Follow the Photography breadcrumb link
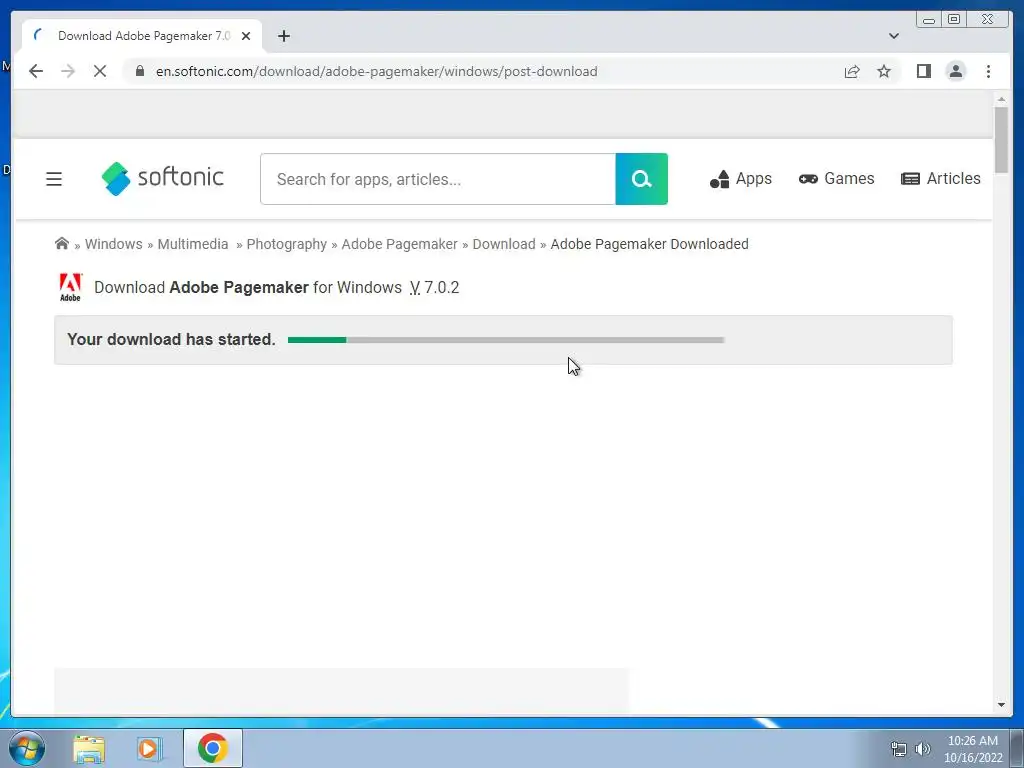 pos(287,244)
